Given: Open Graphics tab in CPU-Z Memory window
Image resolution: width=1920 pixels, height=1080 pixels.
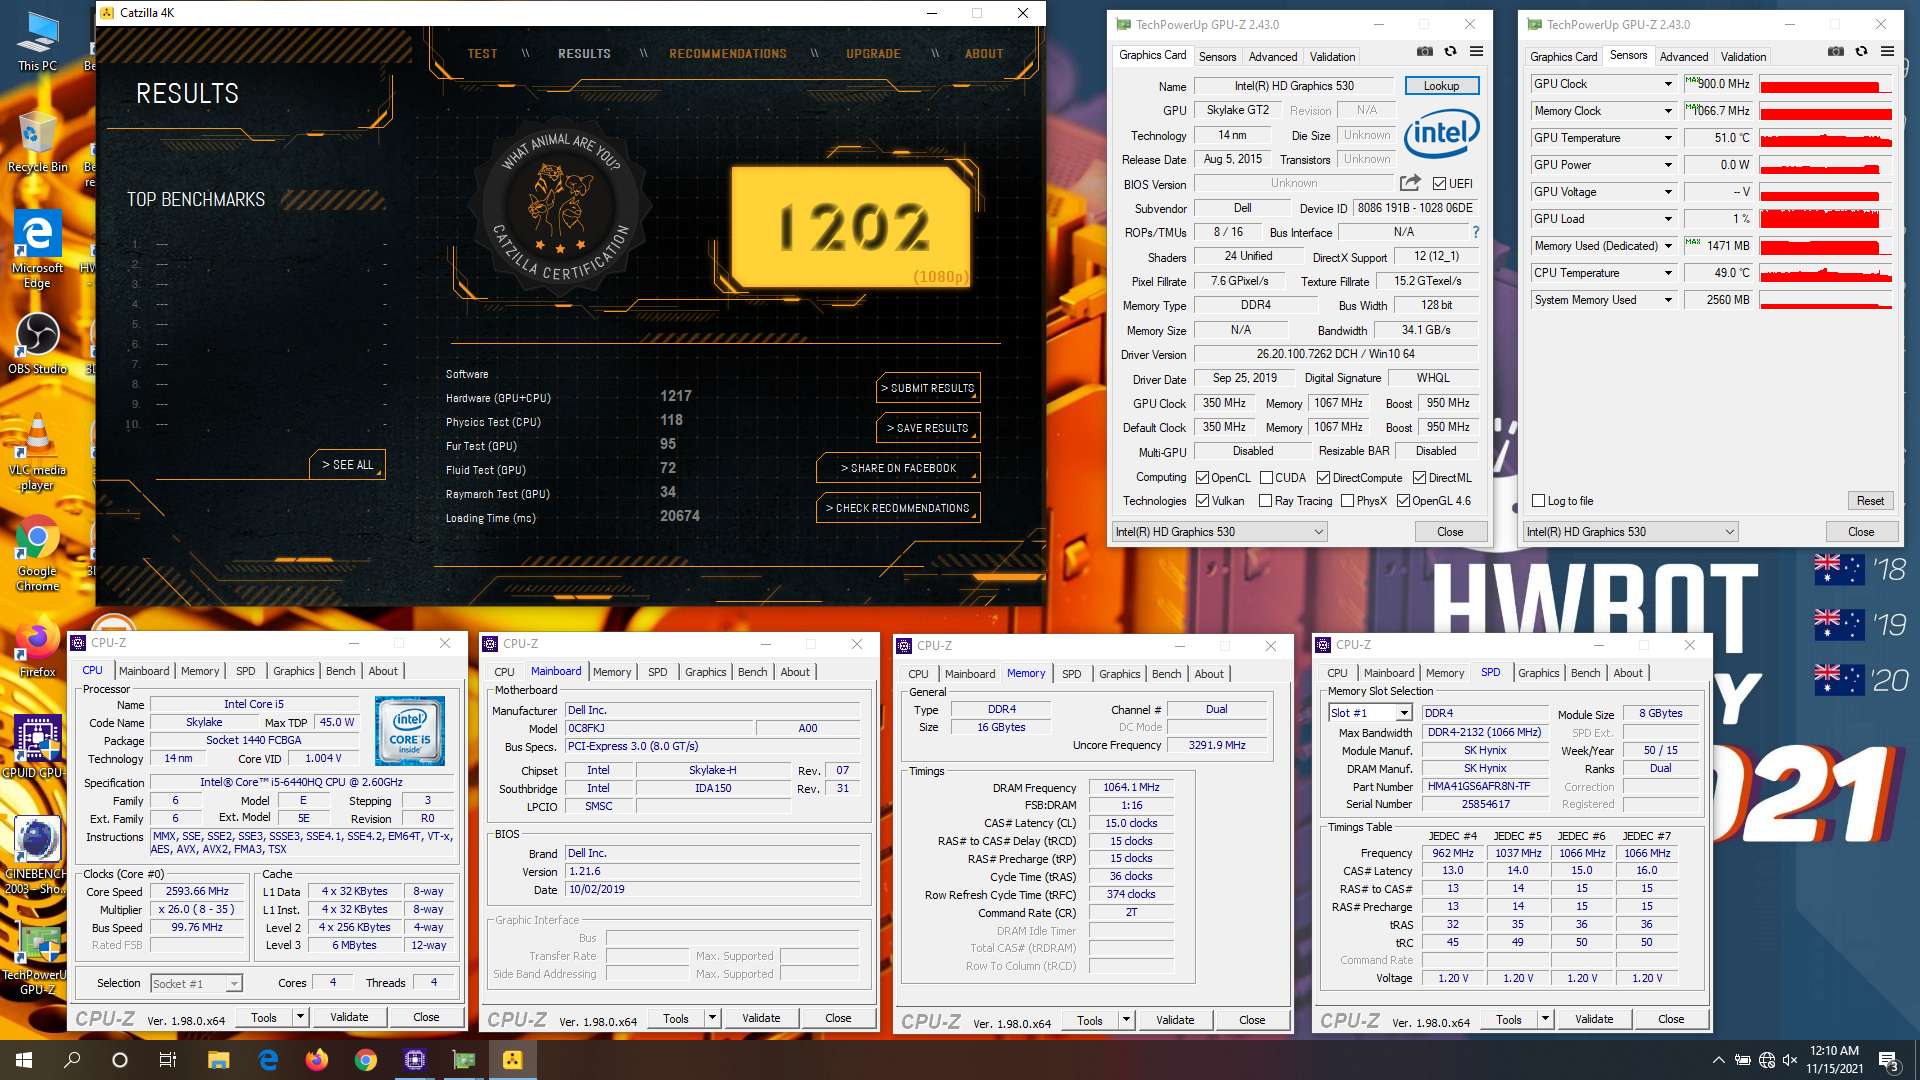Looking at the screenshot, I should click(1119, 674).
